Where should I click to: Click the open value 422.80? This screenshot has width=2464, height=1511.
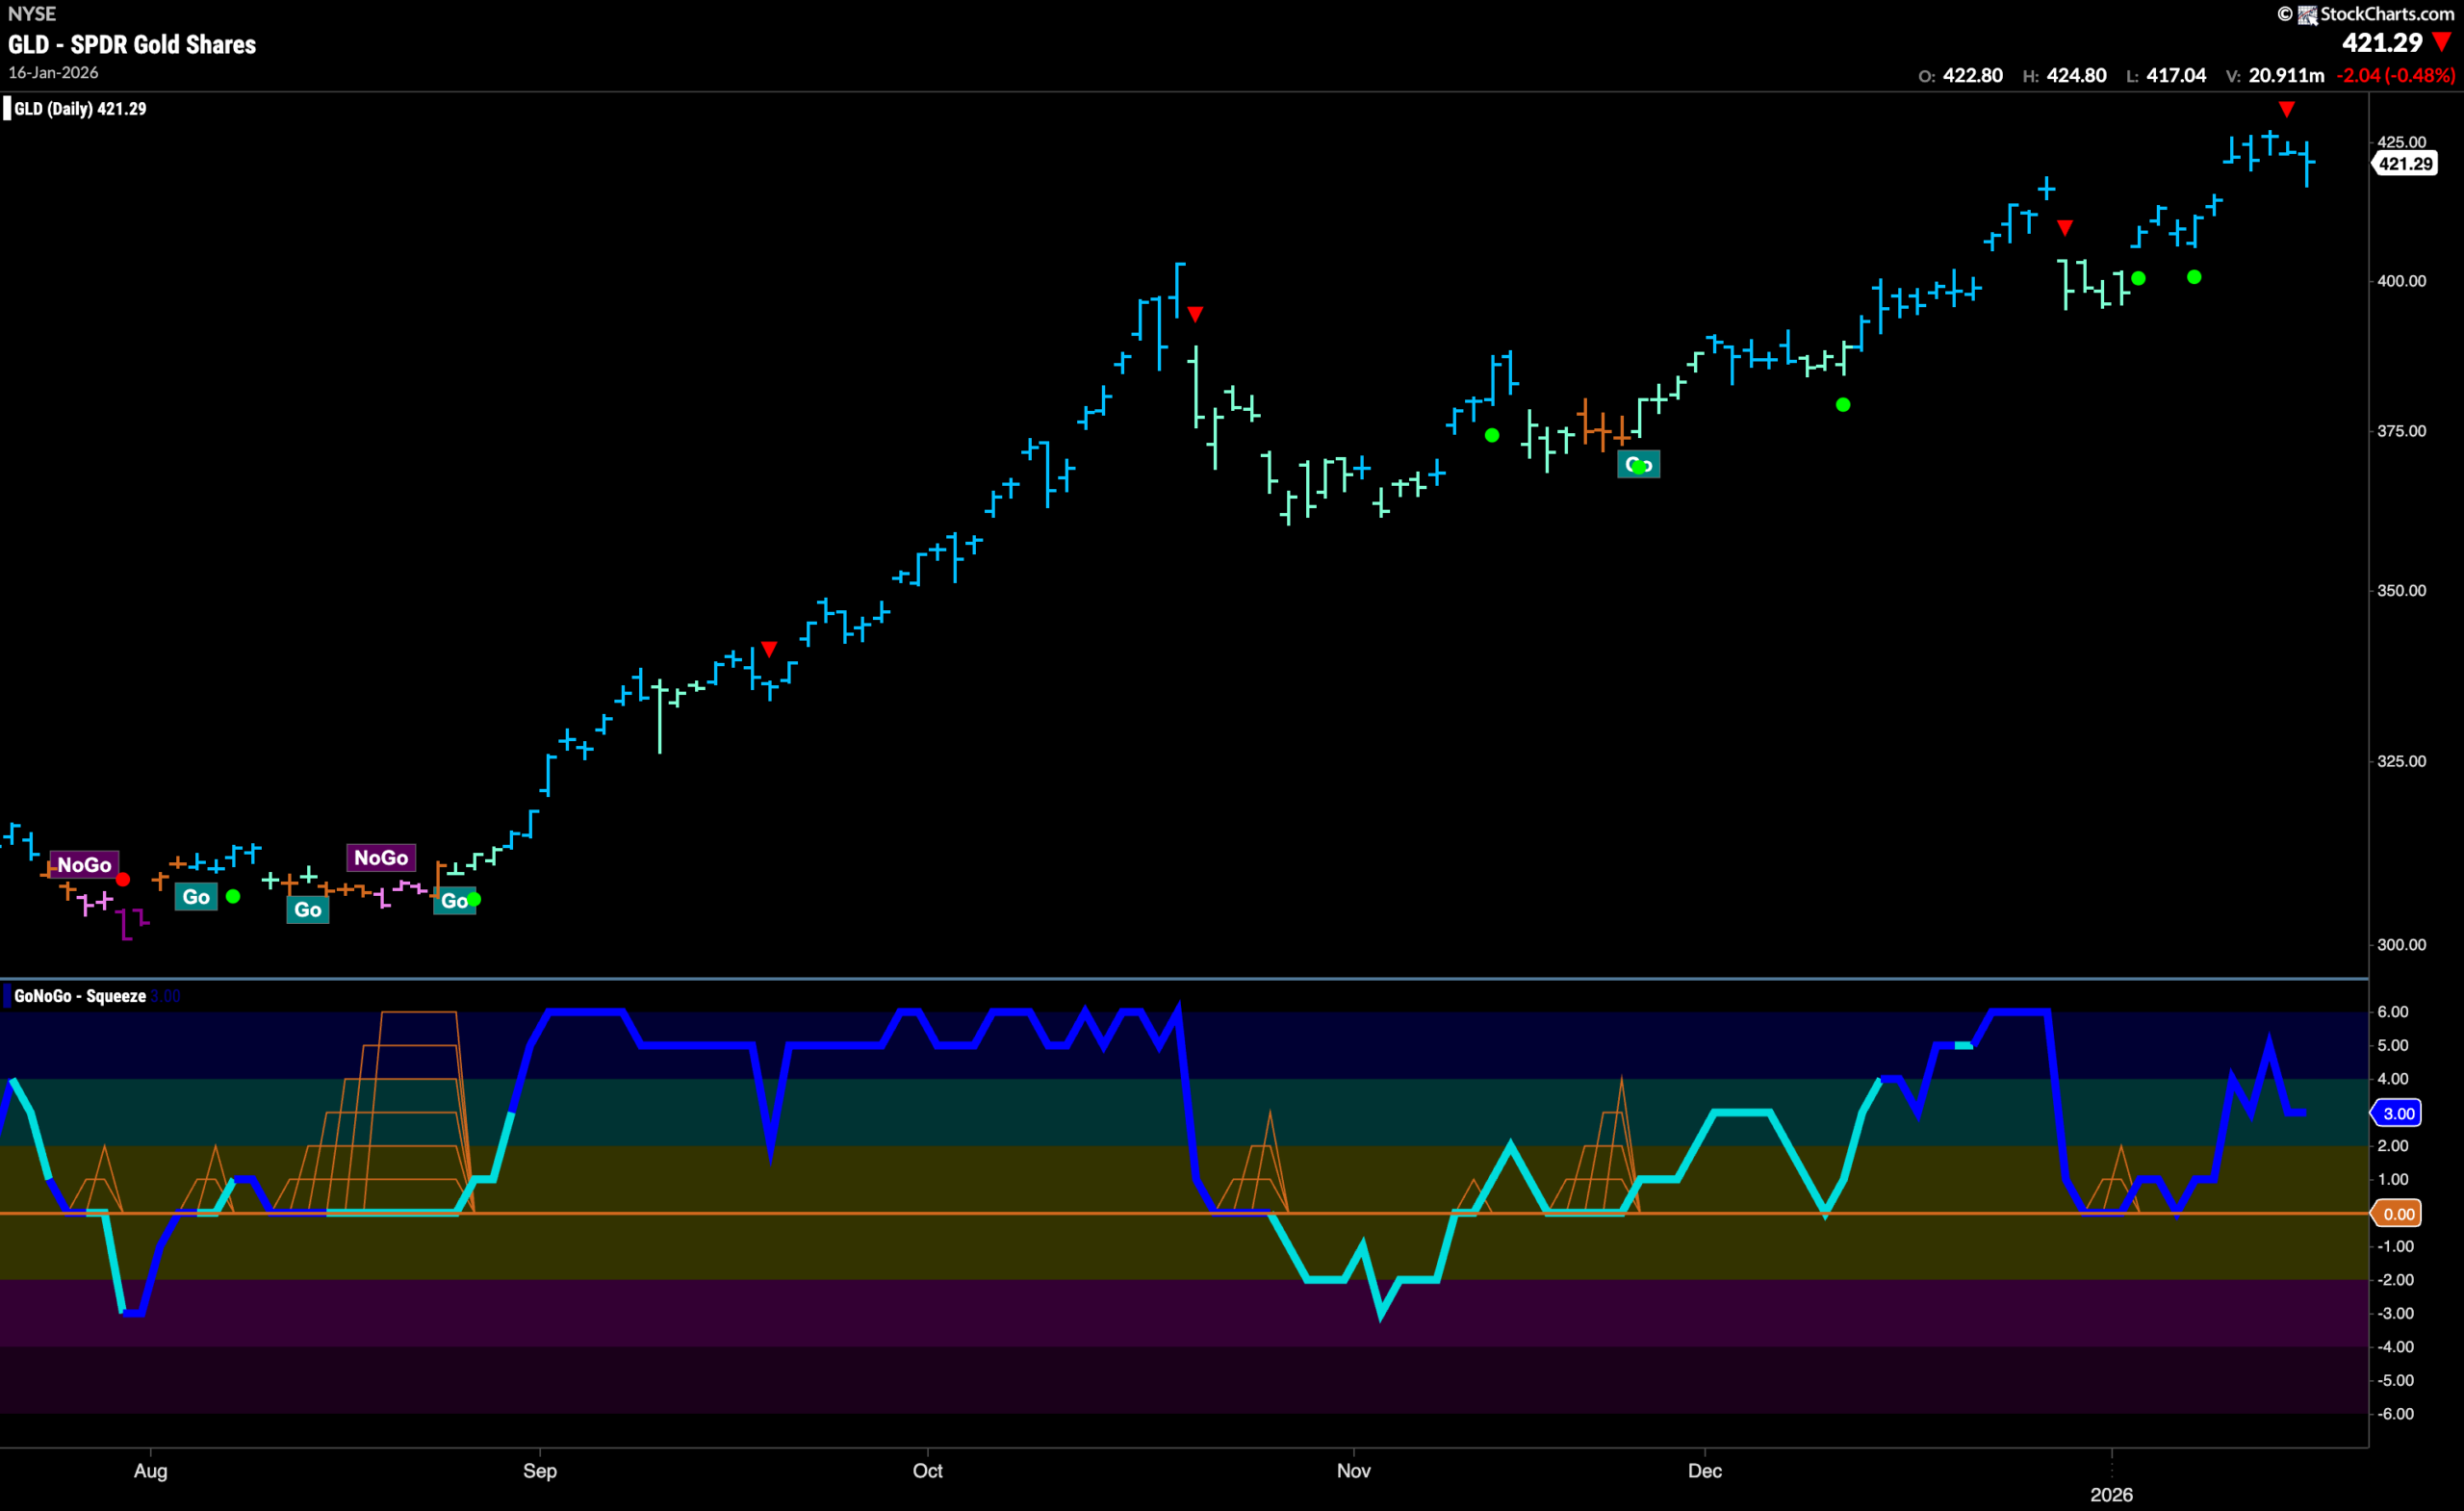pos(1972,75)
